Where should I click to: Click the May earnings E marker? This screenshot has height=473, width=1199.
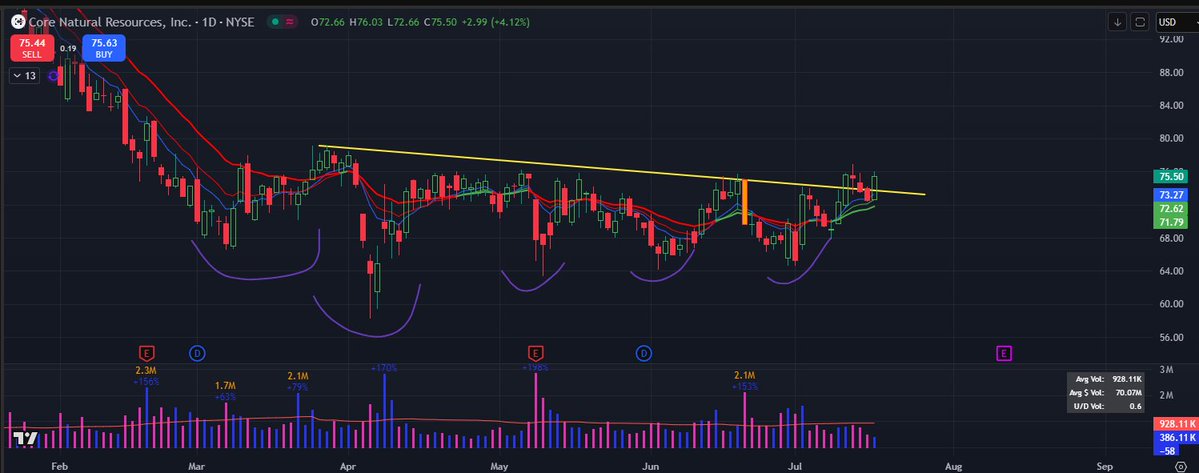coord(535,352)
